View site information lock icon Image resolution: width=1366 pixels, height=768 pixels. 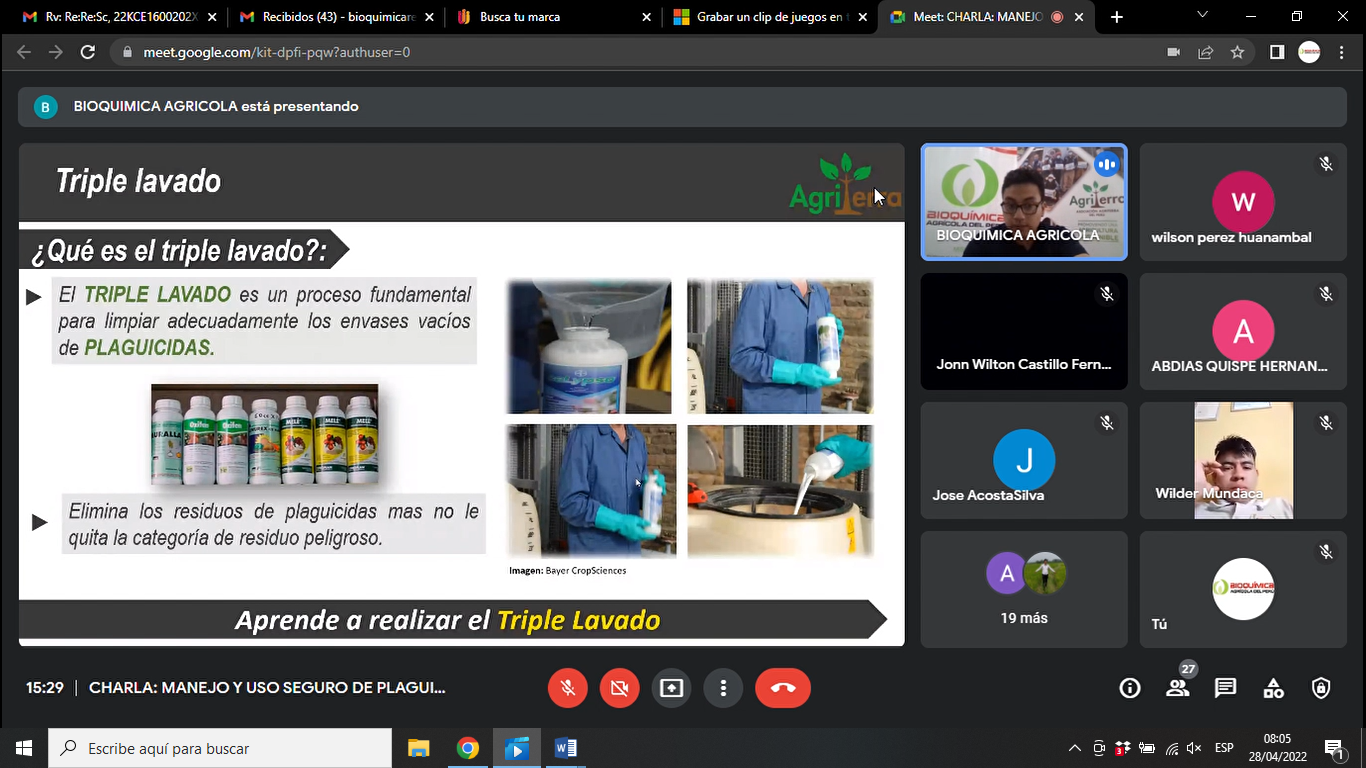coord(127,52)
